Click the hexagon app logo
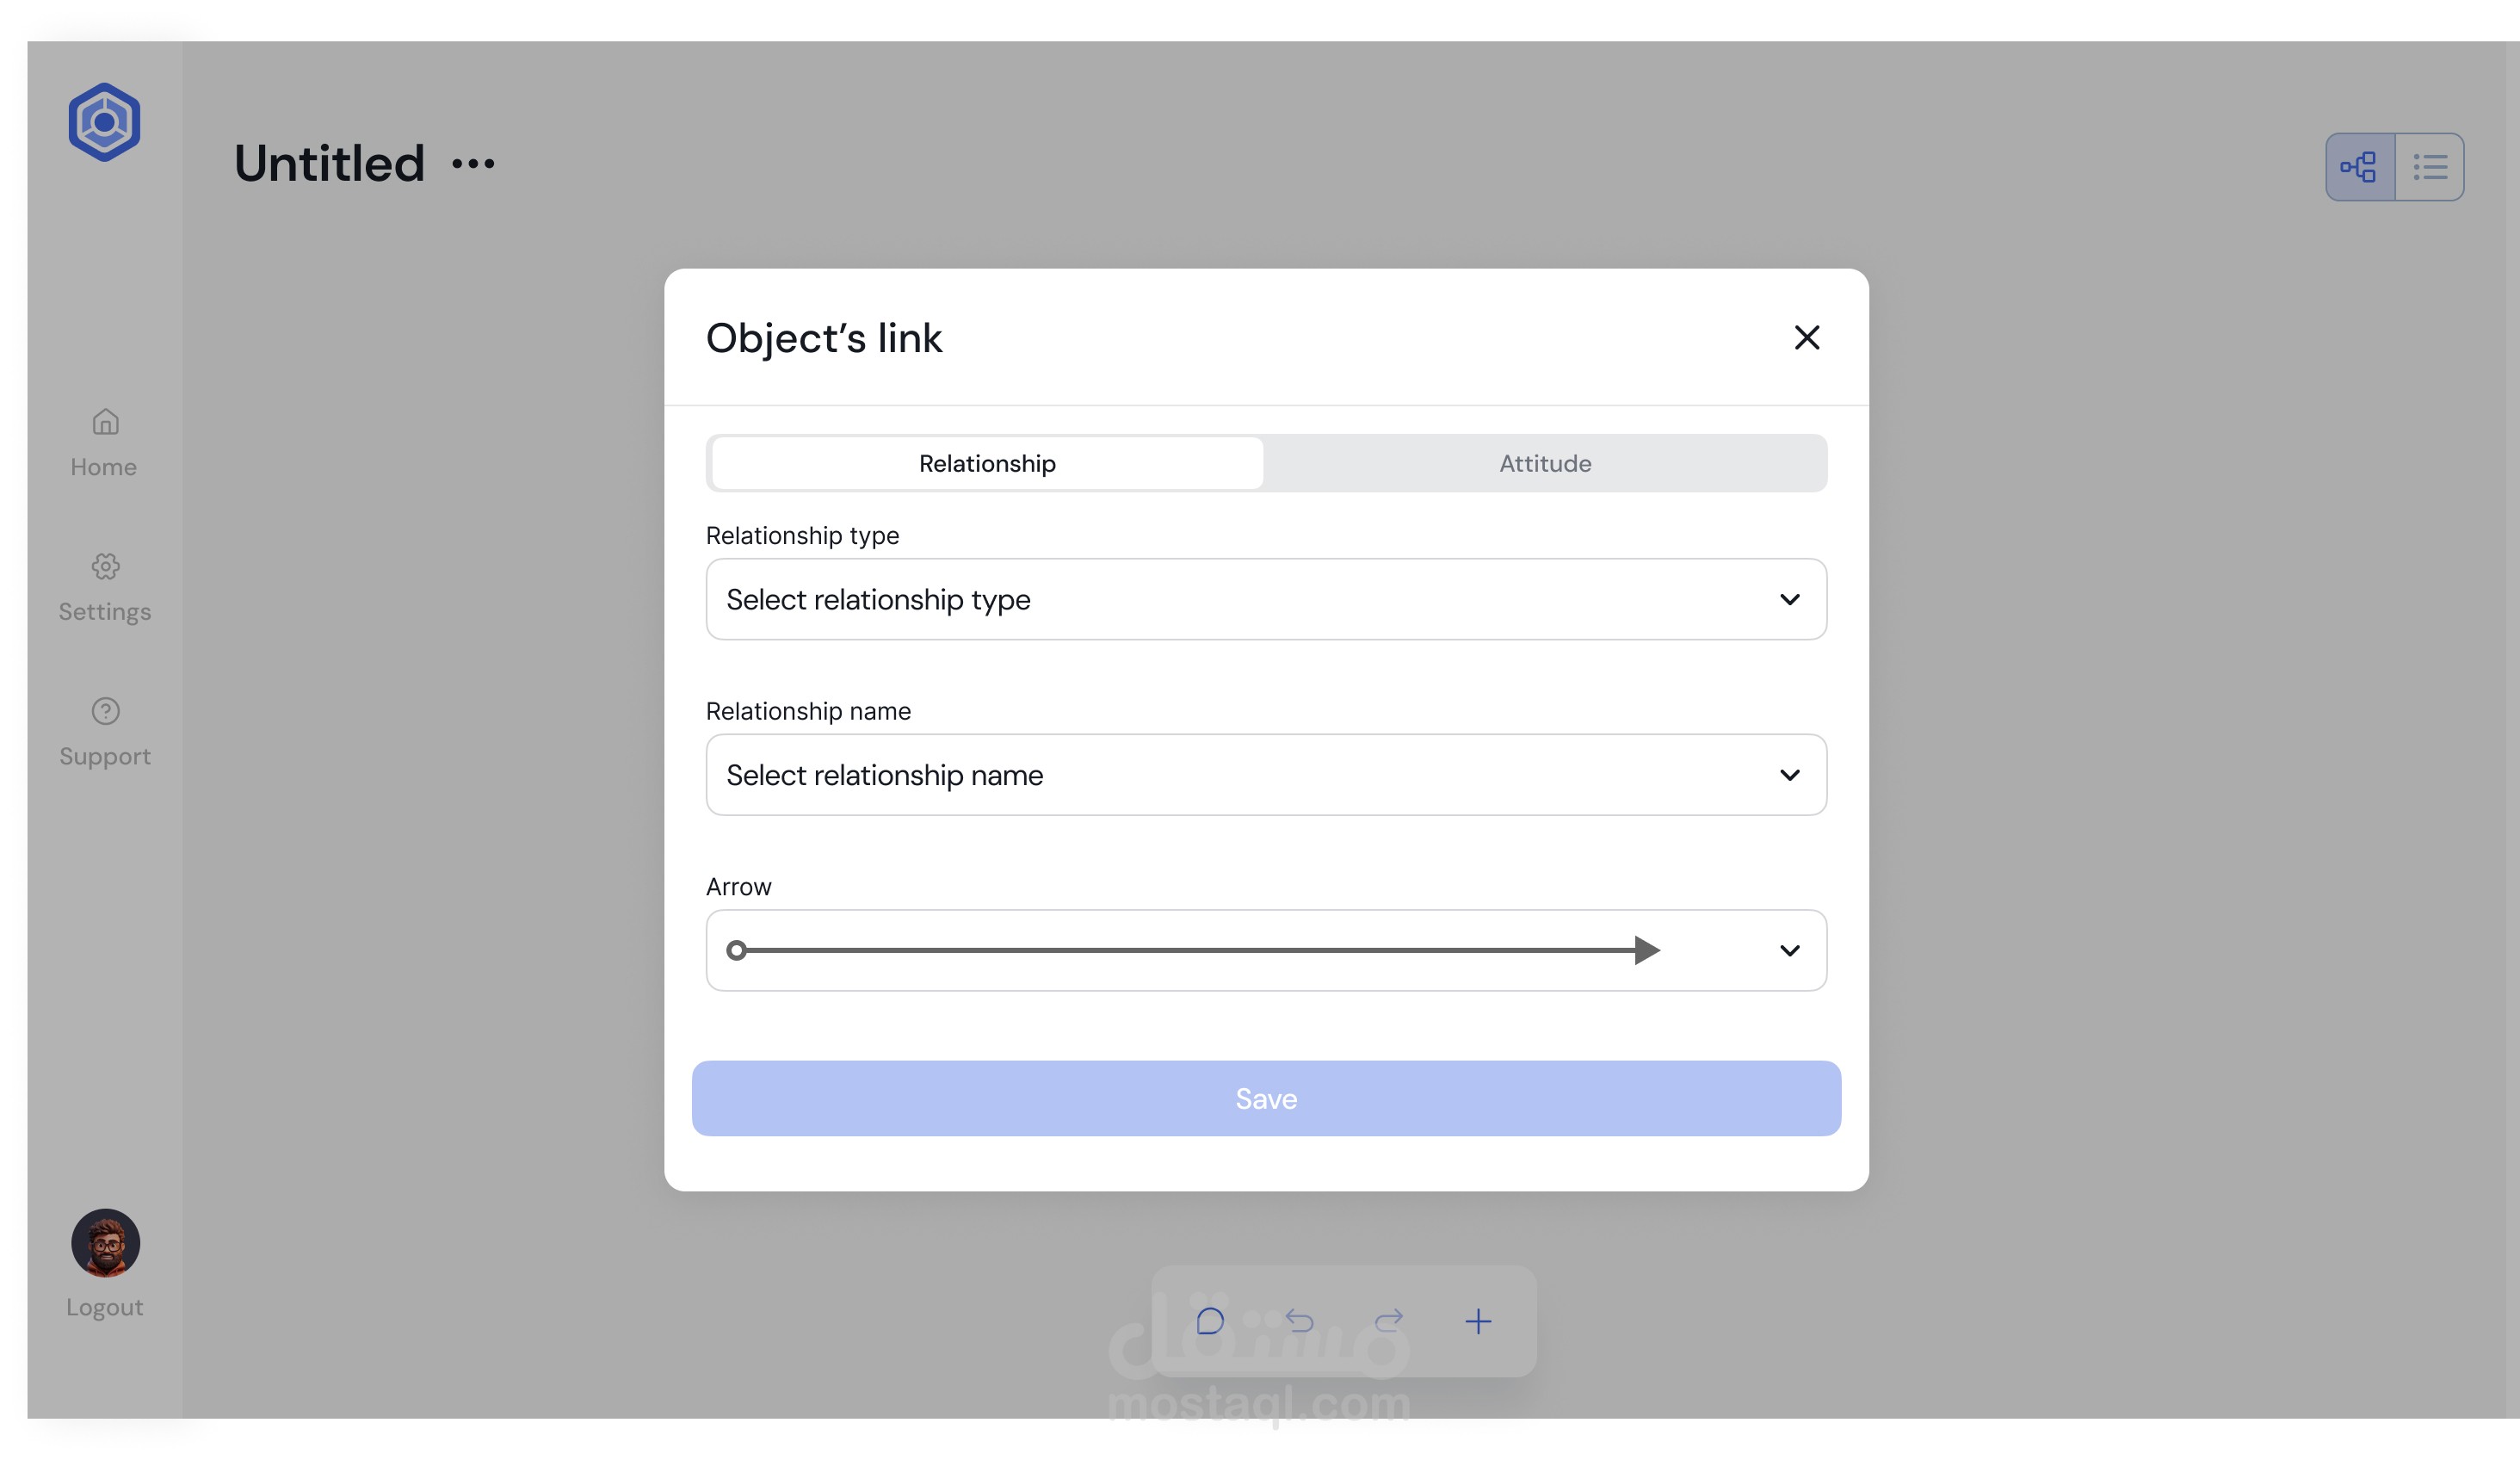Image resolution: width=2520 pixels, height=1460 pixels. point(104,122)
